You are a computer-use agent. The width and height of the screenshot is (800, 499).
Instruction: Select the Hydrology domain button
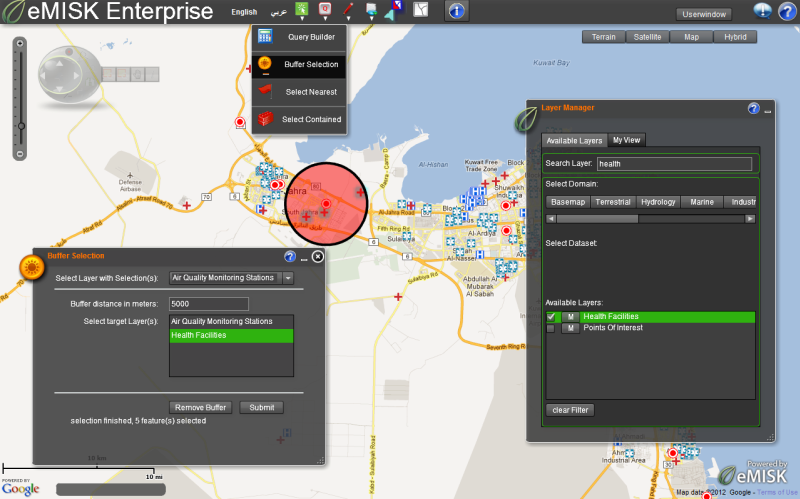click(x=658, y=202)
